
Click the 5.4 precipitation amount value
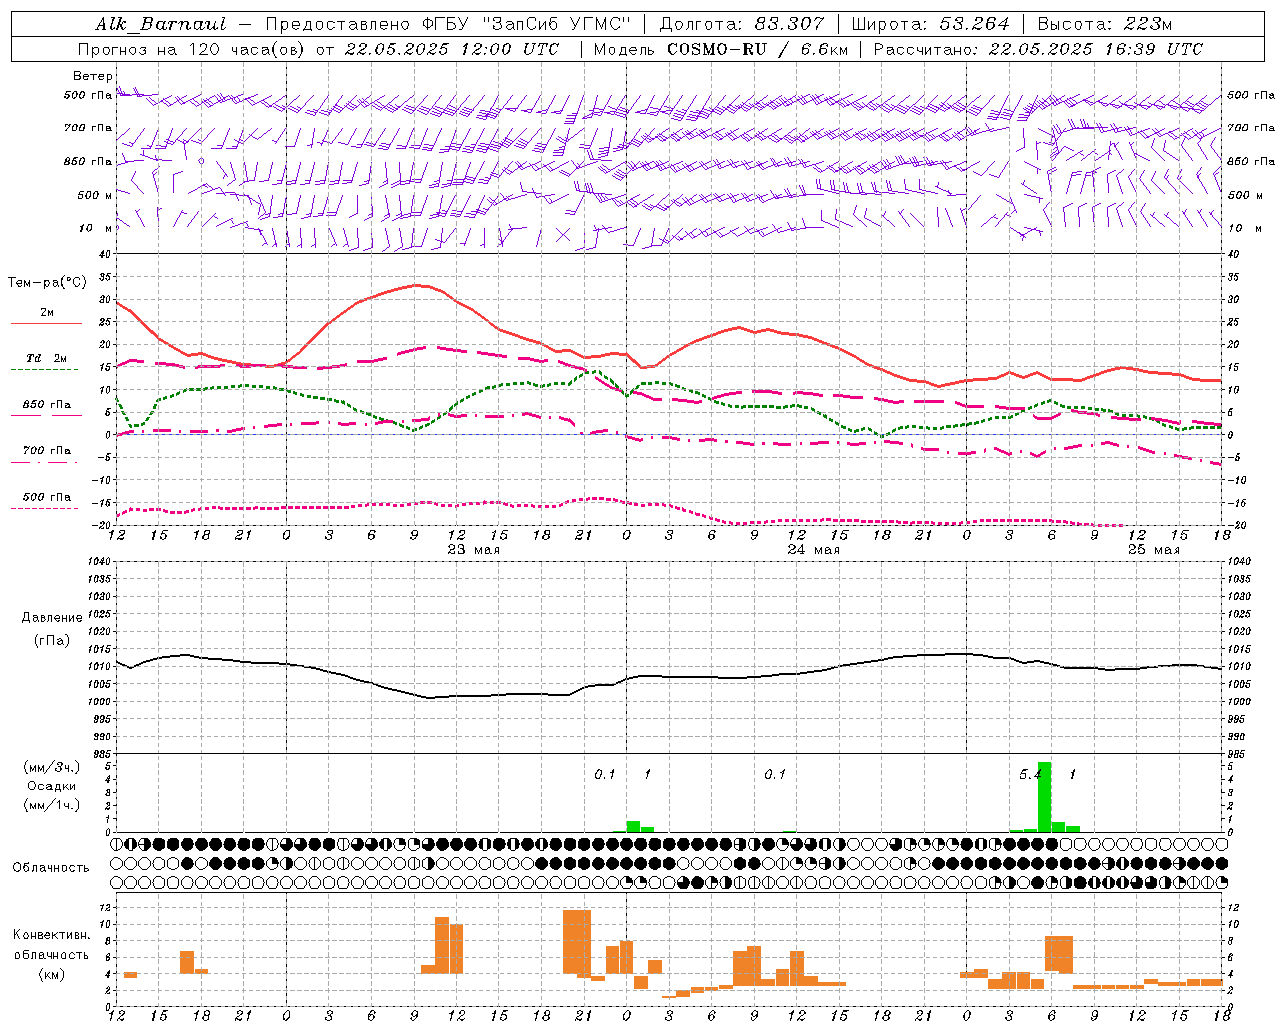pos(1031,774)
